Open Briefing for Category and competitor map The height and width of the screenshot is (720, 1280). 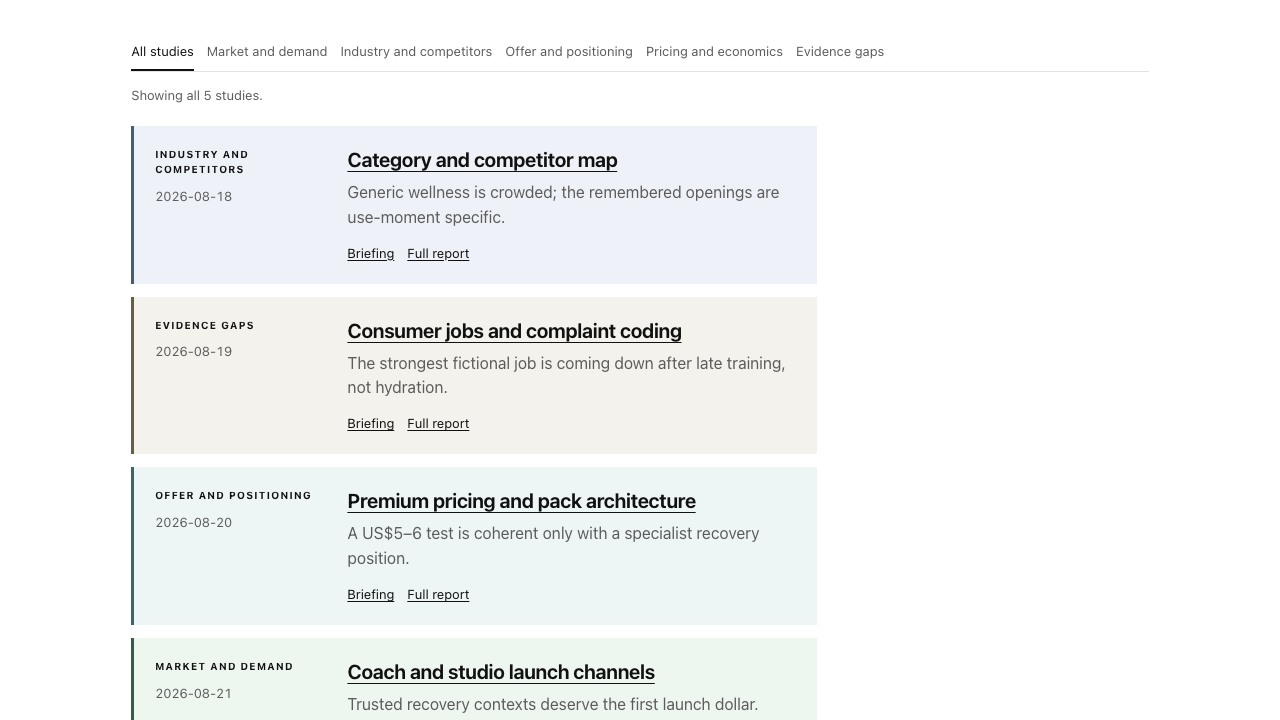tap(370, 254)
